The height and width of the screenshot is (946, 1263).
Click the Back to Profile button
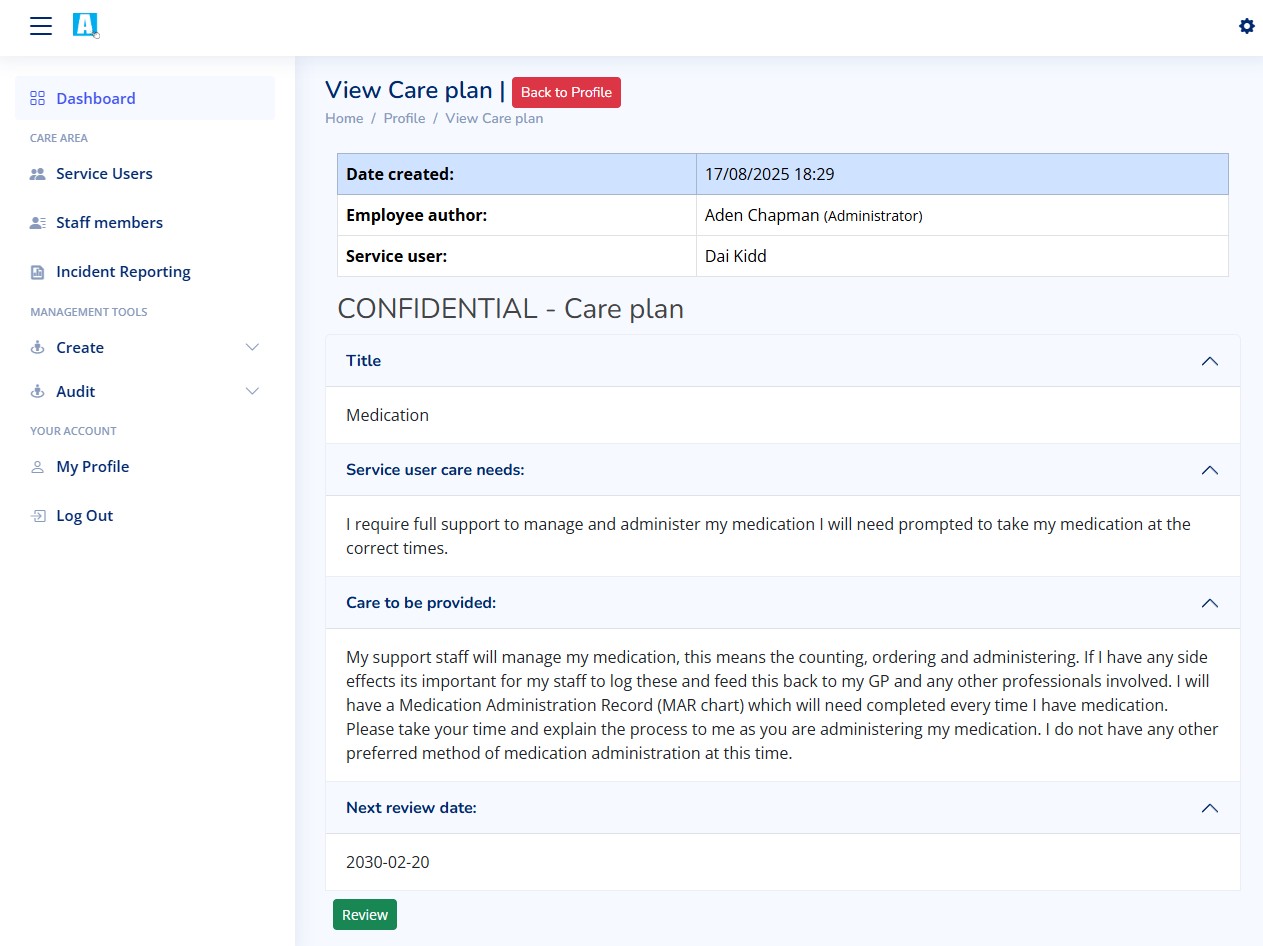566,92
